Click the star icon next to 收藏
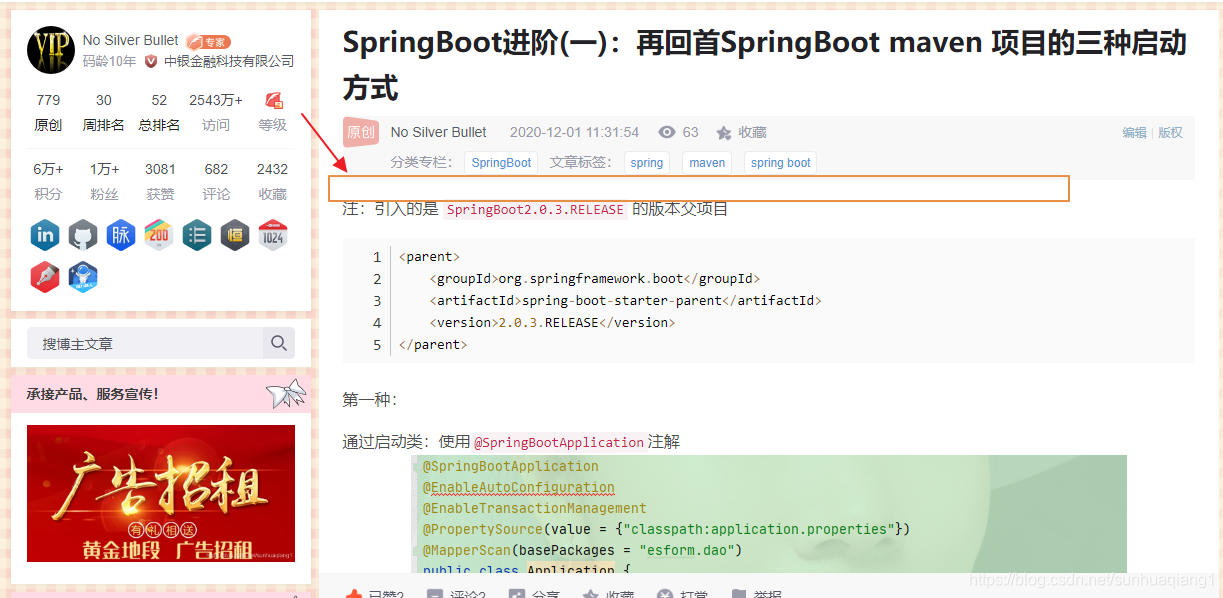Screen dimensions: 1223x598 (724, 133)
